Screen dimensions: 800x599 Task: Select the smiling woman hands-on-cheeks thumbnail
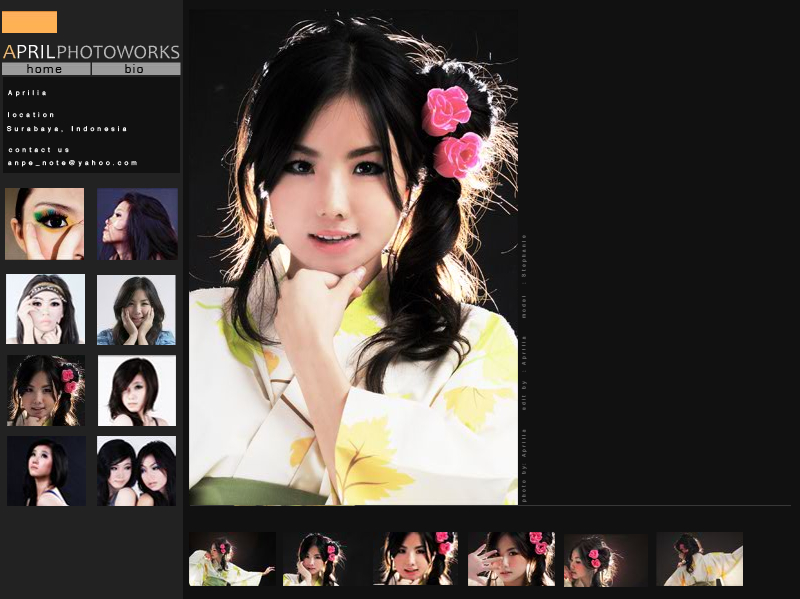[137, 309]
